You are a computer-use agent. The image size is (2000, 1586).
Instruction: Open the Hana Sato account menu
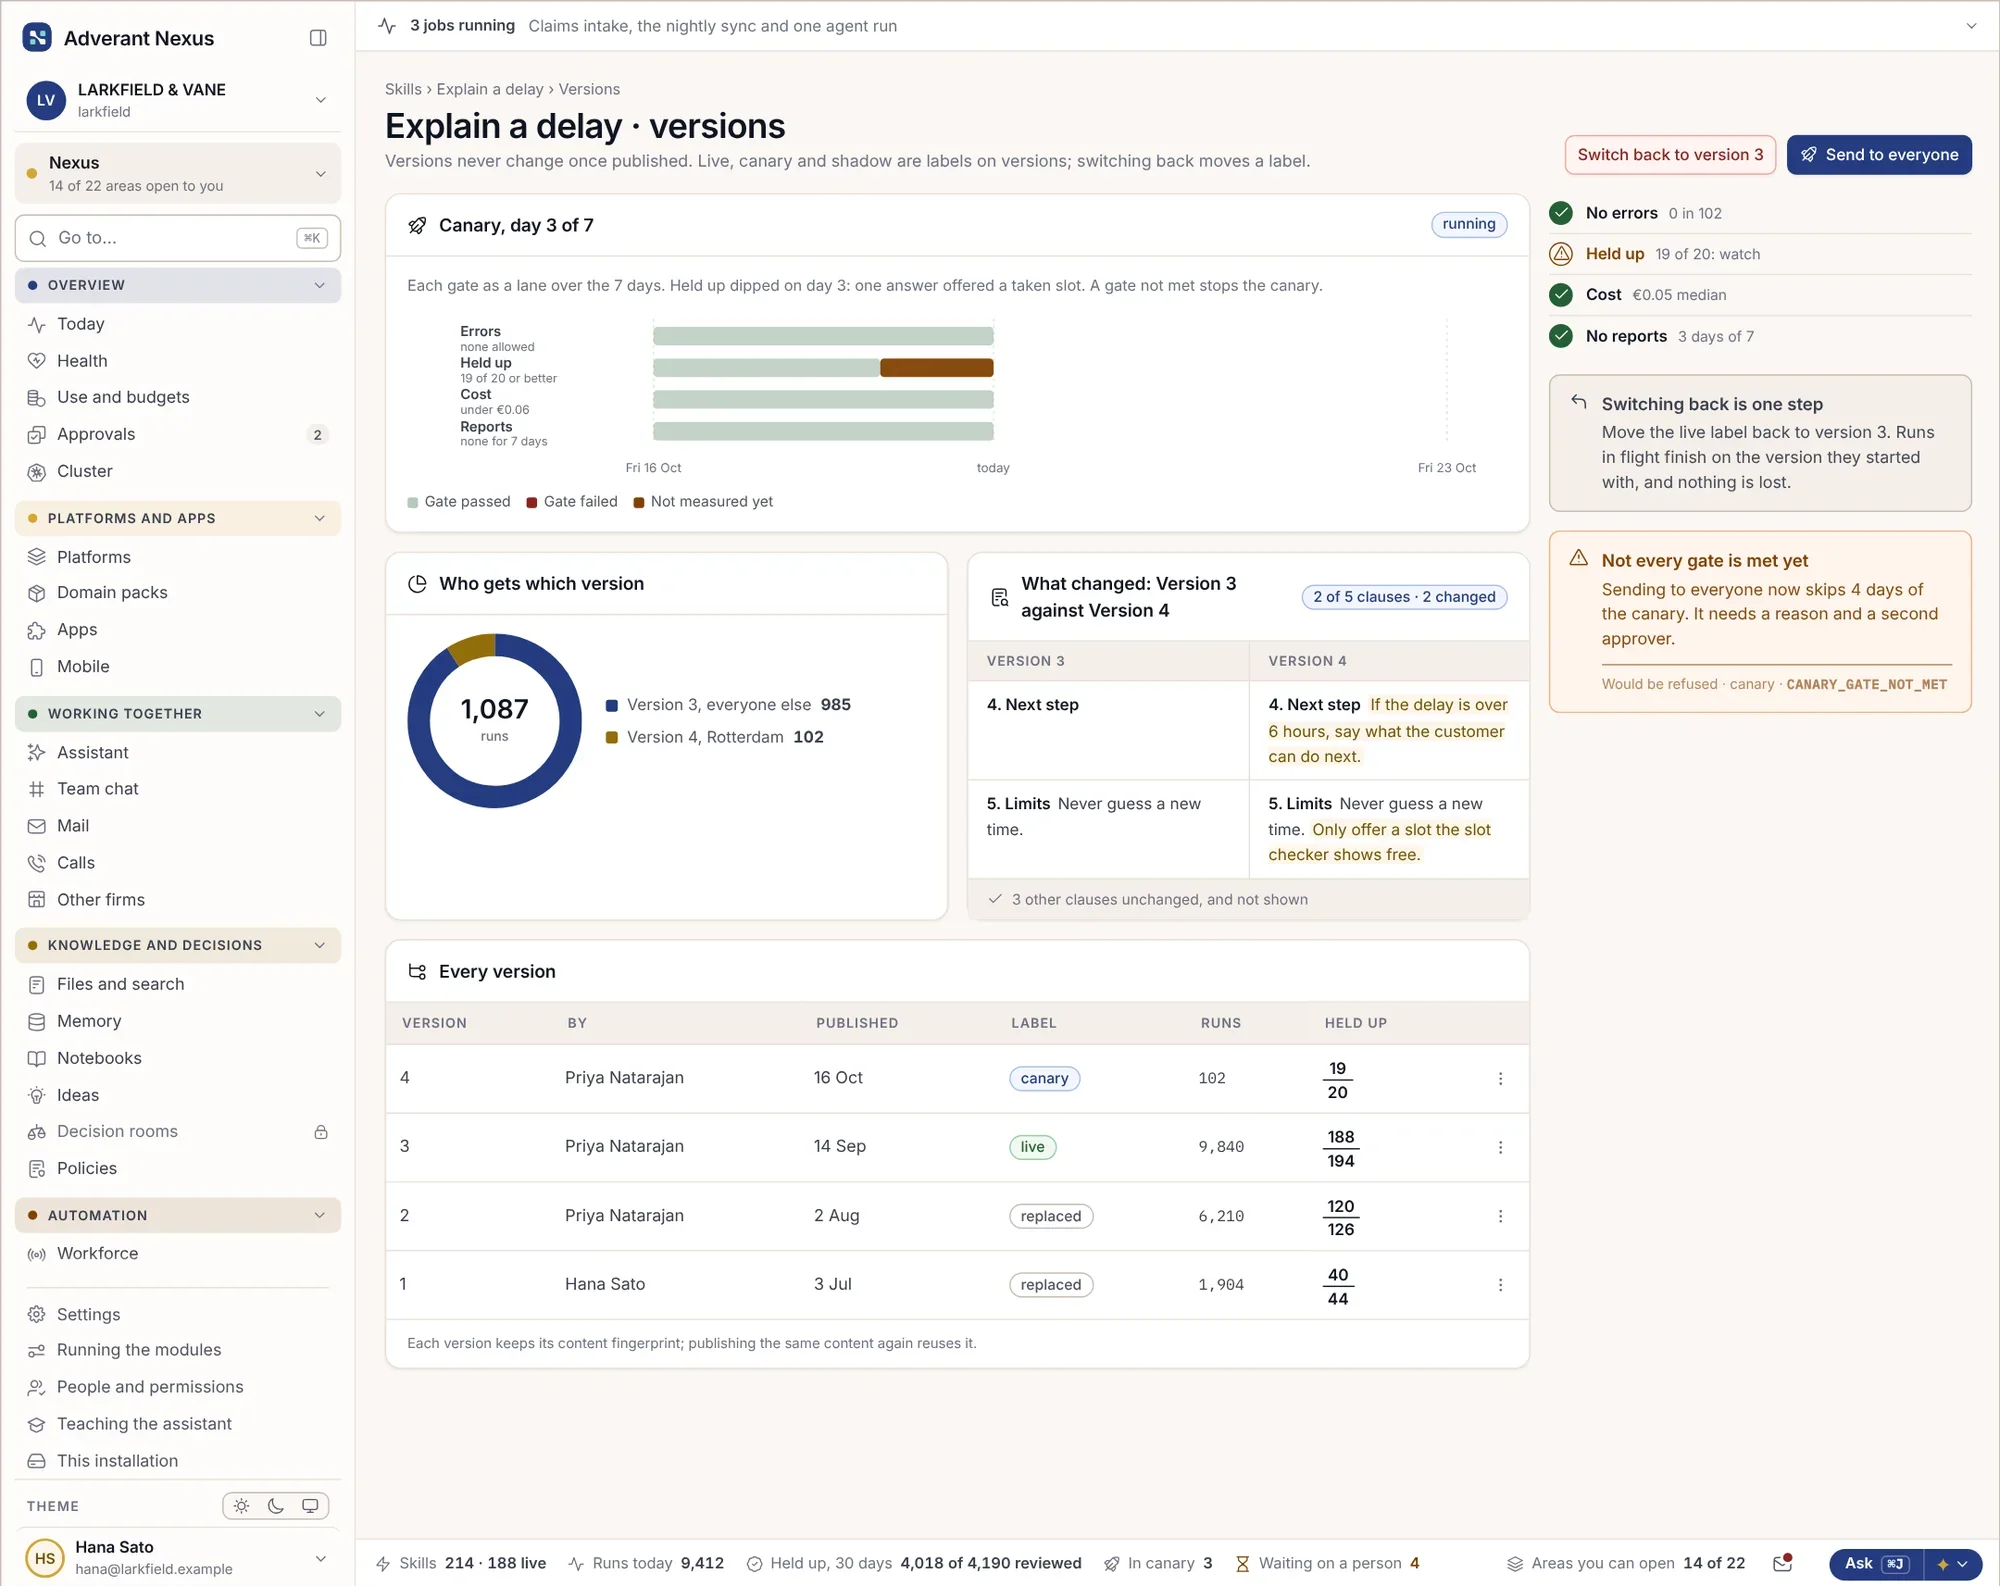(178, 1558)
